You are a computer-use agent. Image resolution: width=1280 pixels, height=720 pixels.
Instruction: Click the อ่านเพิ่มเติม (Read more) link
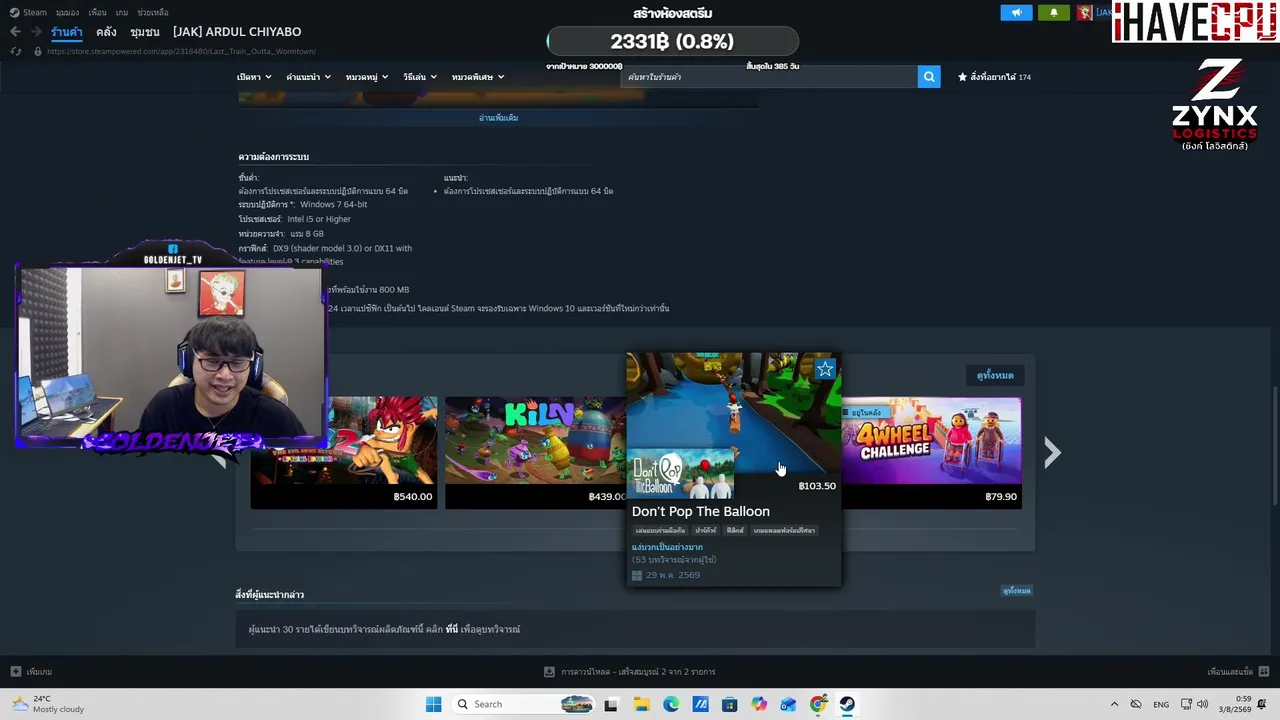(498, 118)
